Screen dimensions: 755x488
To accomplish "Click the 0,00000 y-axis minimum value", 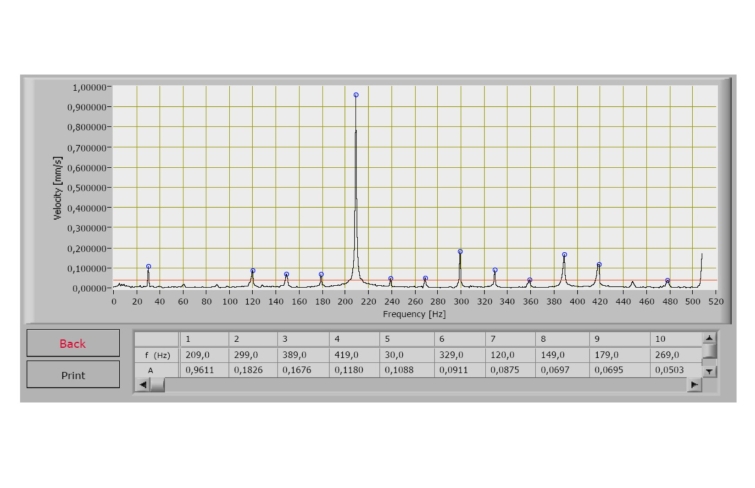I will [x=89, y=288].
